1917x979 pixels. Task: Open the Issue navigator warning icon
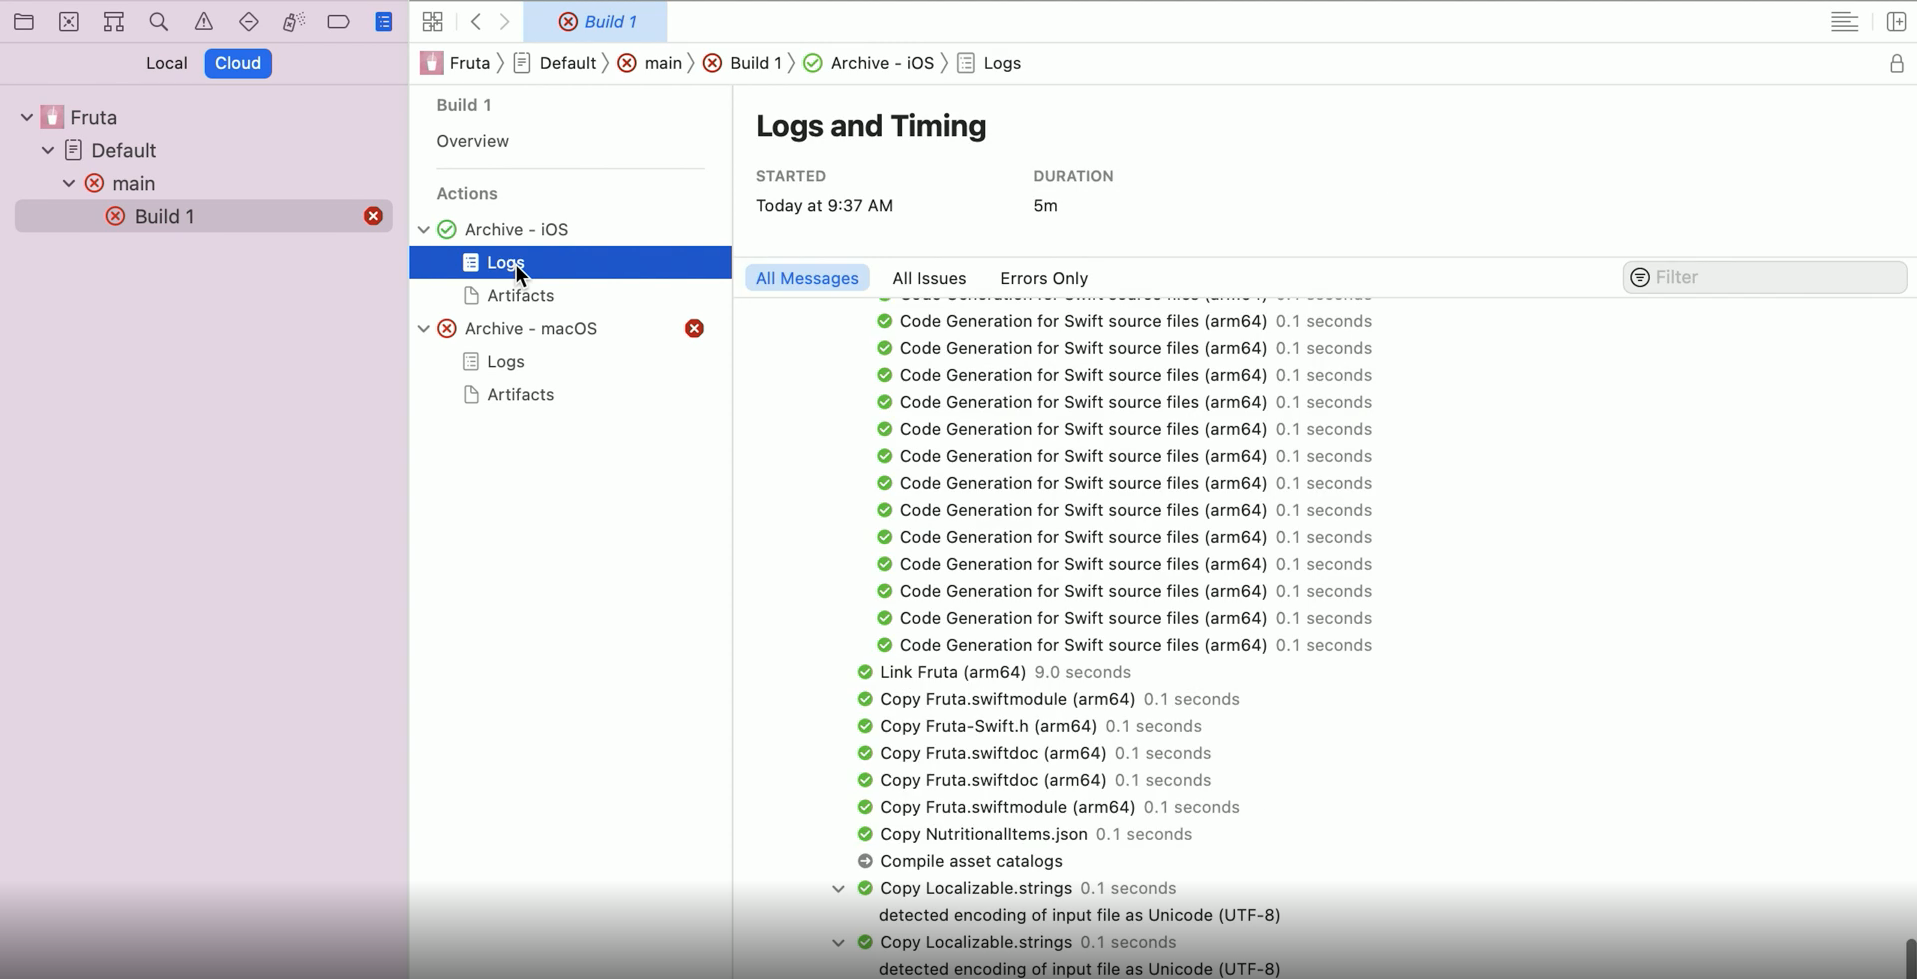(204, 21)
